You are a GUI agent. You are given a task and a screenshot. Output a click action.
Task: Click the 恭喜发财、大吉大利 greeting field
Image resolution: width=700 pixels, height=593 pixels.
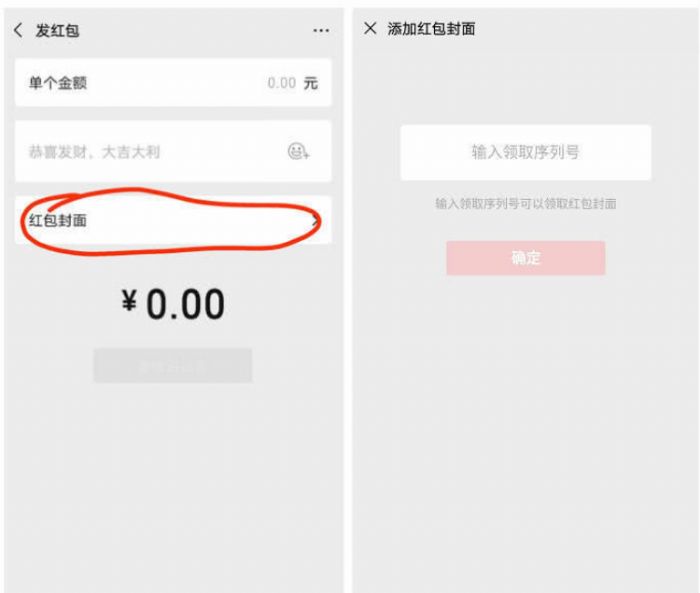pos(173,151)
